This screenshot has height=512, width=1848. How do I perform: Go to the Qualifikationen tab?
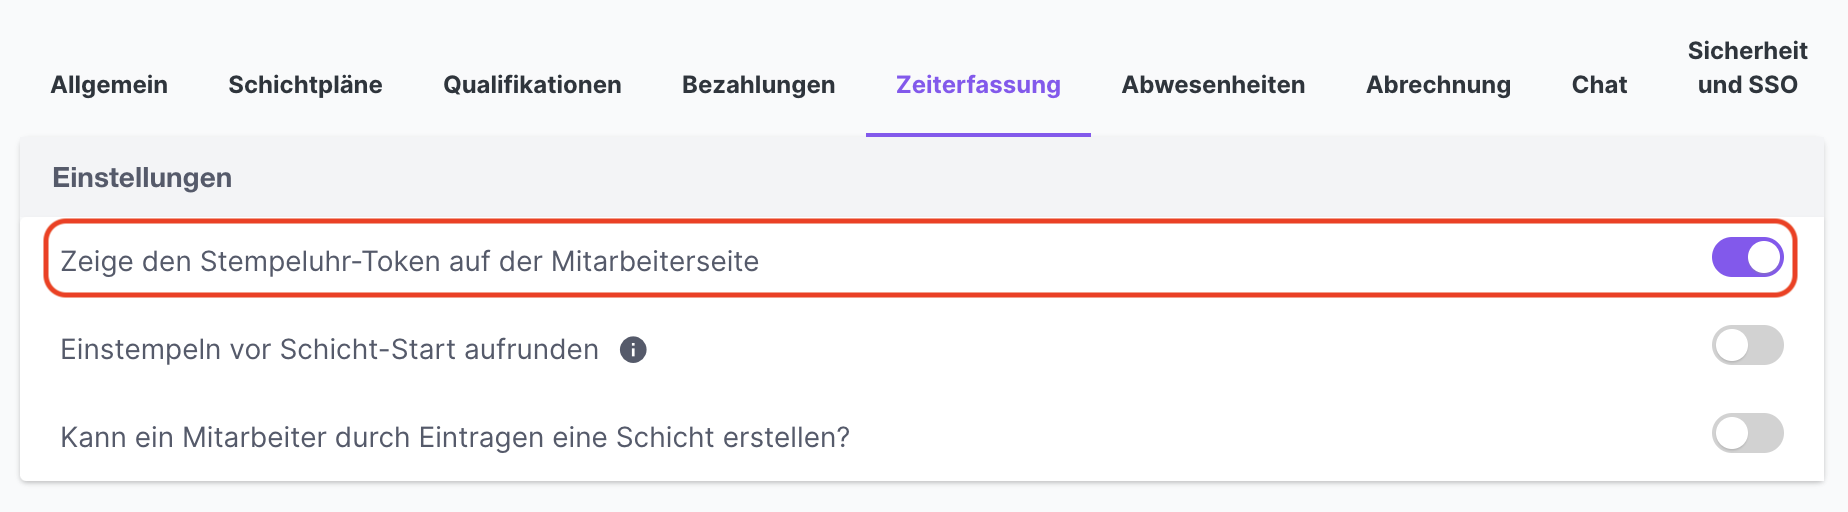pyautogui.click(x=532, y=85)
